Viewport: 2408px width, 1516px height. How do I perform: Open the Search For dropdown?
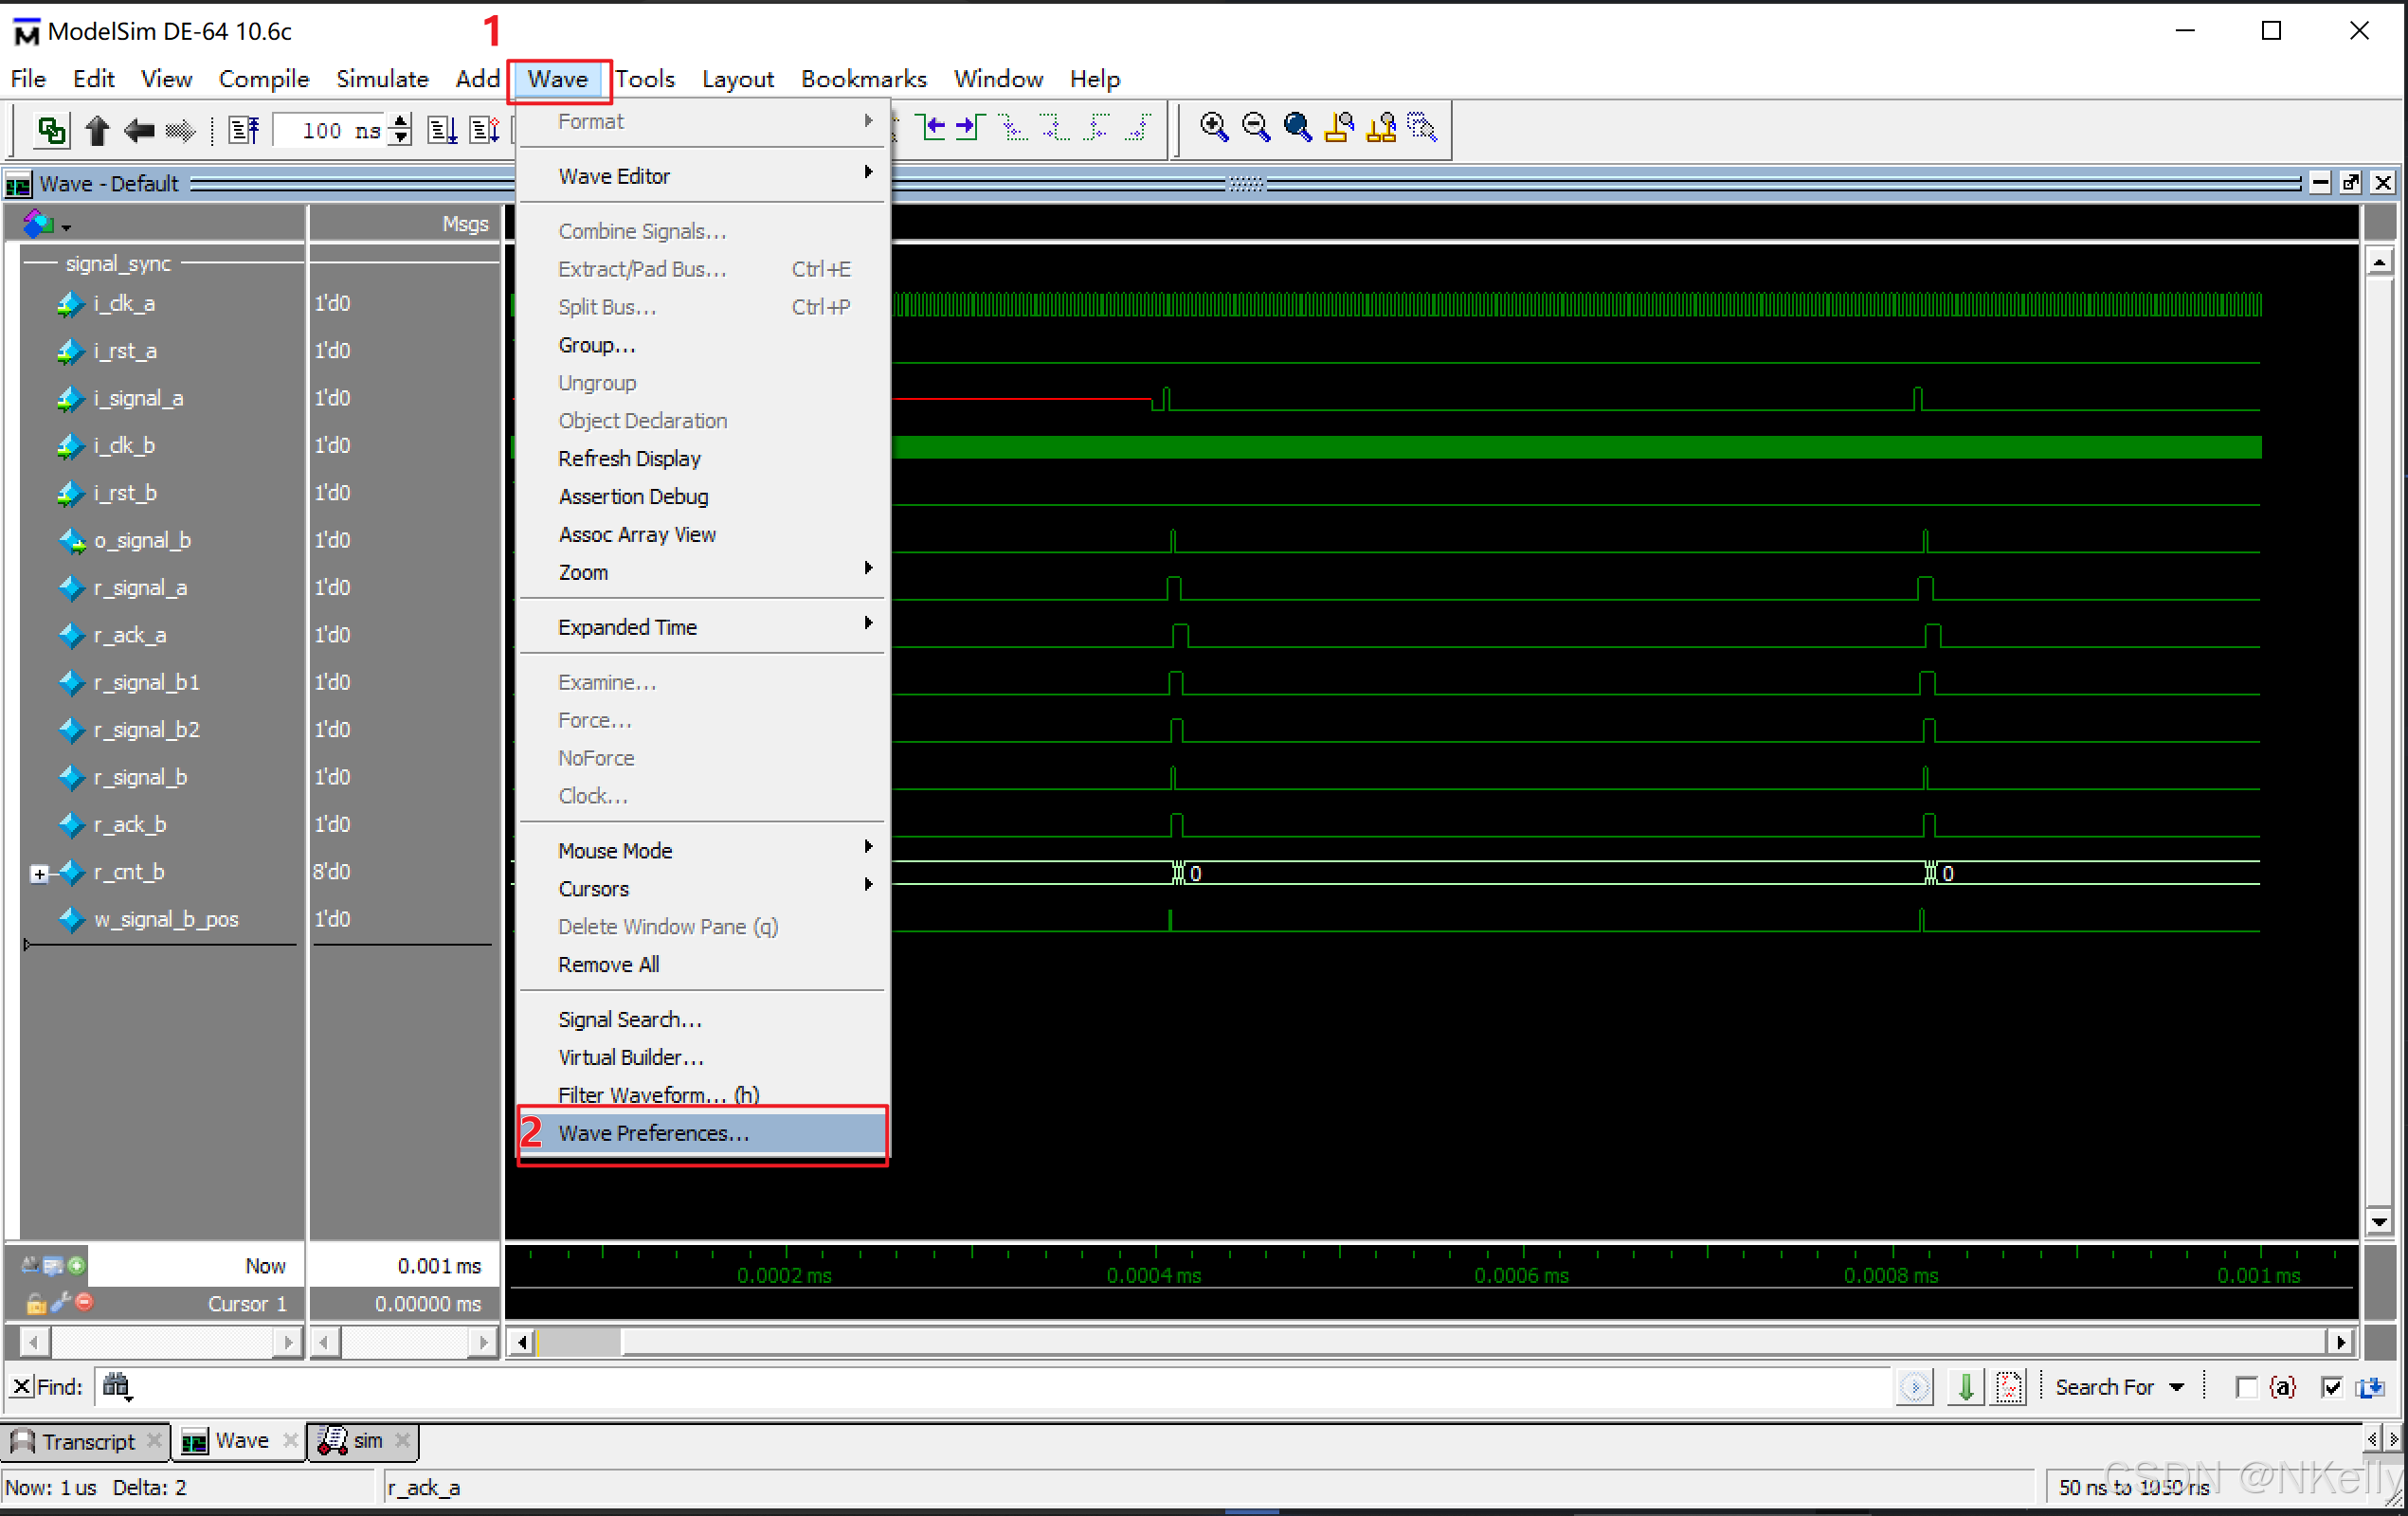click(x=2176, y=1387)
